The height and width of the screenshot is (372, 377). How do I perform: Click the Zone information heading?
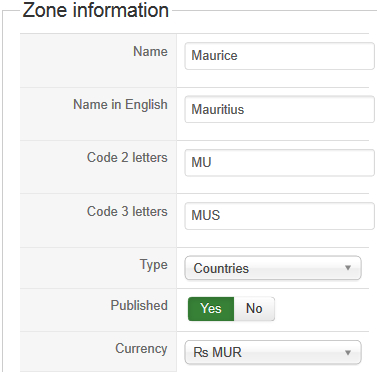[x=96, y=10]
